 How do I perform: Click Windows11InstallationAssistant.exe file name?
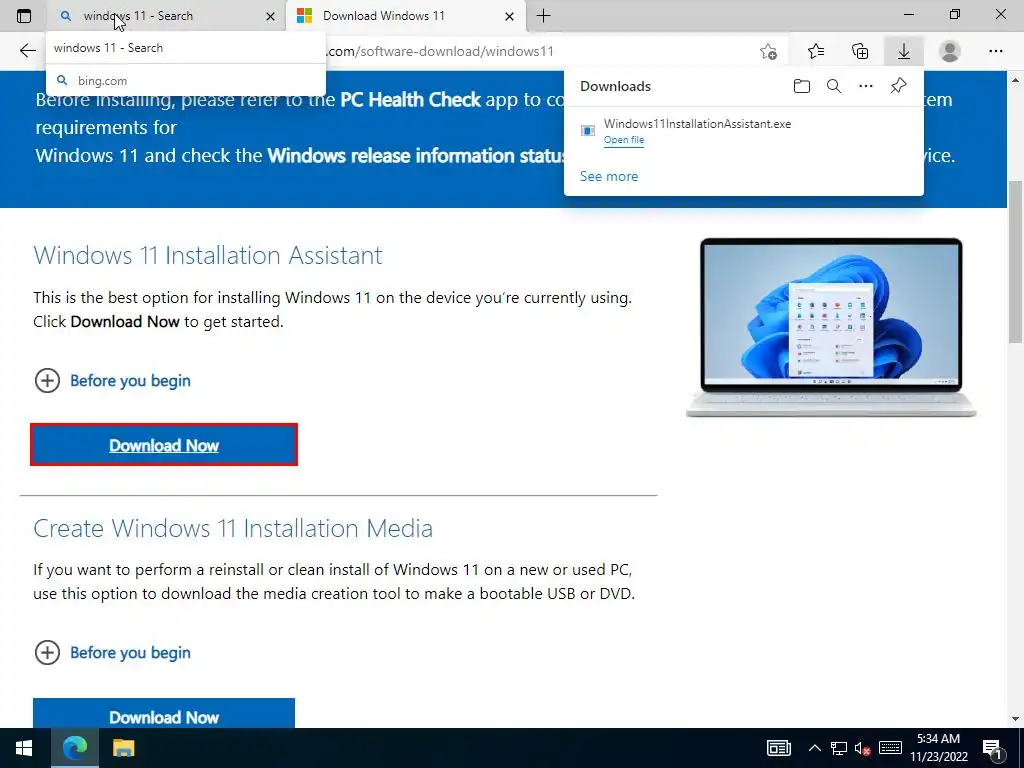[x=697, y=123]
